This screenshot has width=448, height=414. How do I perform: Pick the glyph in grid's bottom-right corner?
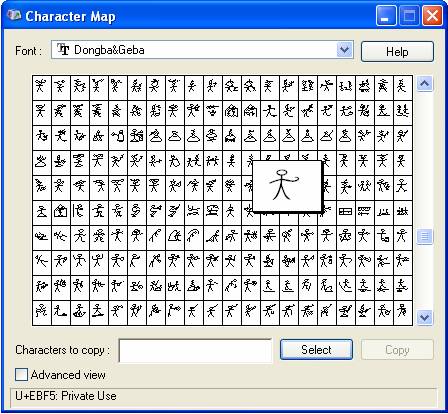(403, 312)
